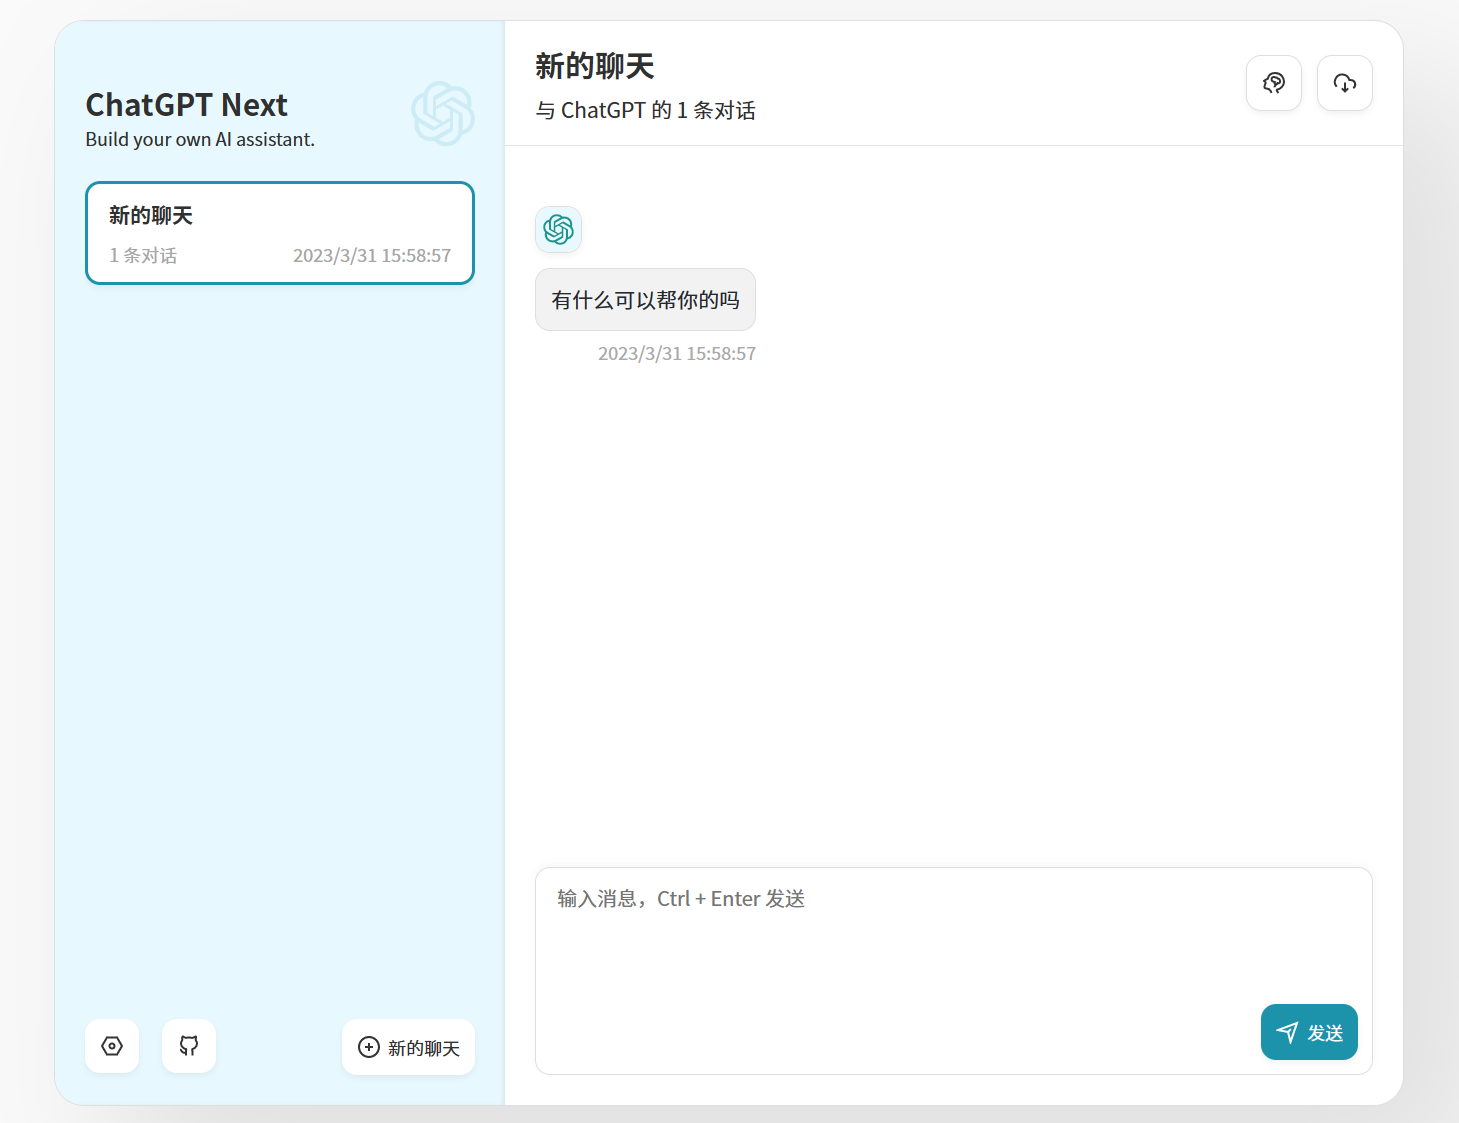Screen dimensions: 1459x1123
Task: Open the GitHub repository icon
Action: pos(188,1045)
